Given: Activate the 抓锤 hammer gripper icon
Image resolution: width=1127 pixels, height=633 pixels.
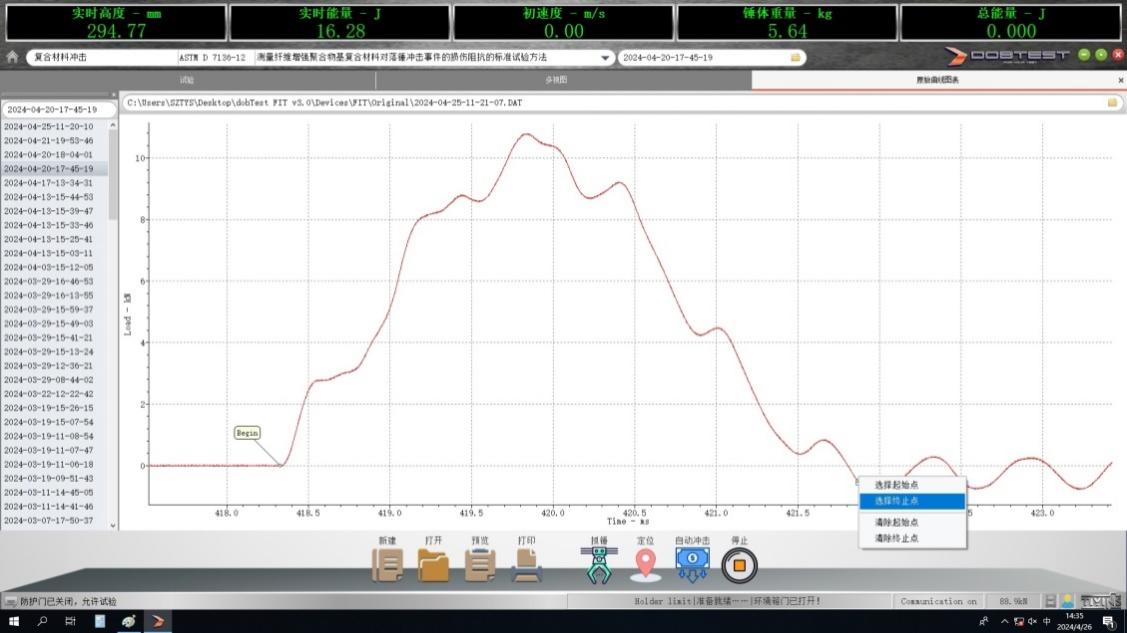Looking at the screenshot, I should pyautogui.click(x=599, y=565).
